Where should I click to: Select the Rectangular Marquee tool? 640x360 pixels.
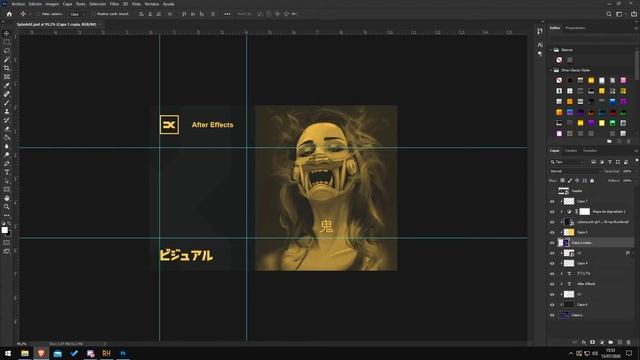pos(7,42)
